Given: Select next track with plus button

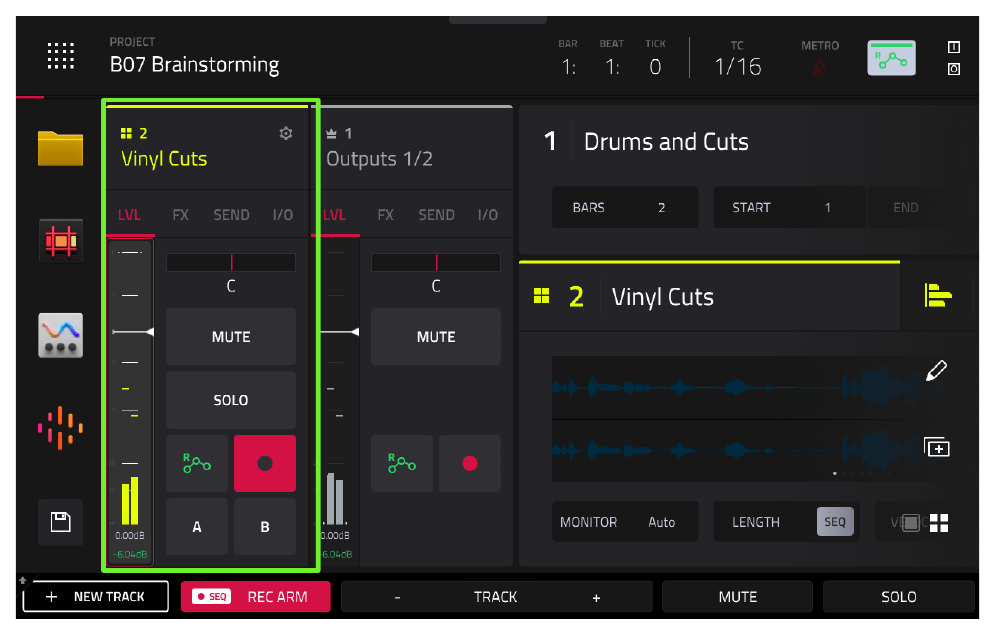Looking at the screenshot, I should [x=596, y=597].
